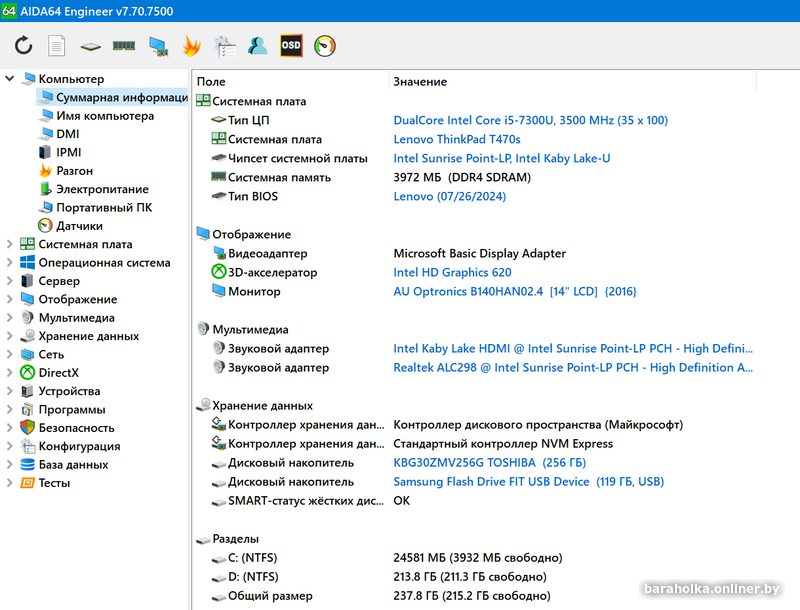Image resolution: width=800 pixels, height=610 pixels.
Task: Click the Хранение данных section heading in details
Action: [262, 405]
